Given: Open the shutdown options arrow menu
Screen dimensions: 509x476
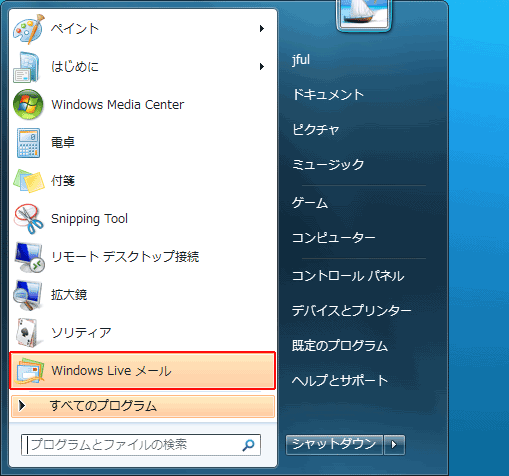Looking at the screenshot, I should [394, 445].
